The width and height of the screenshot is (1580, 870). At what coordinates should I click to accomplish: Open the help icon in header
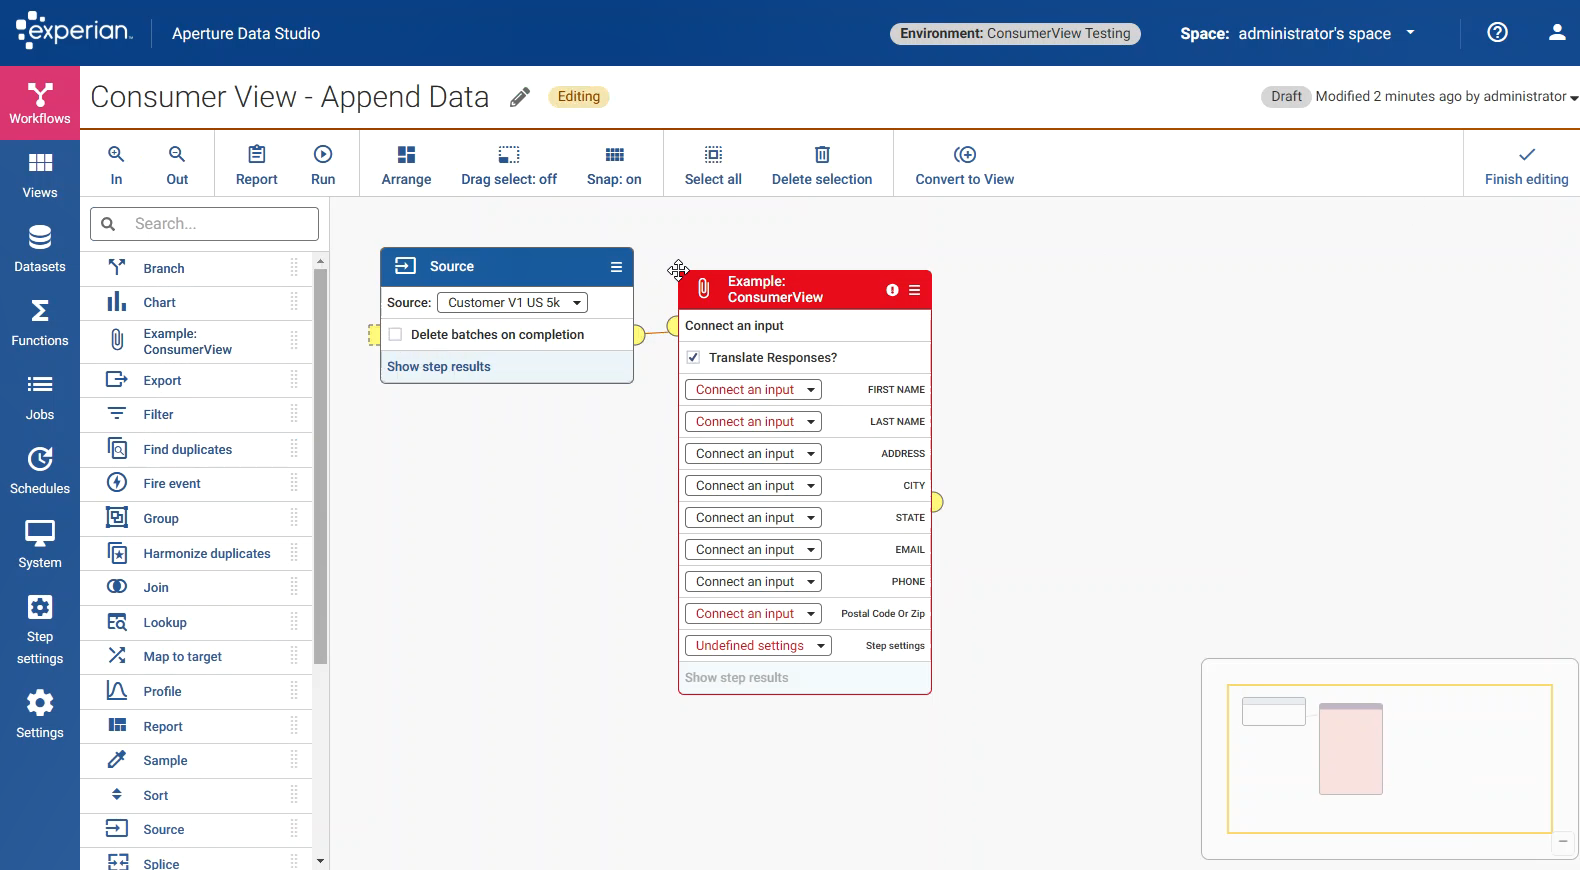1497,32
